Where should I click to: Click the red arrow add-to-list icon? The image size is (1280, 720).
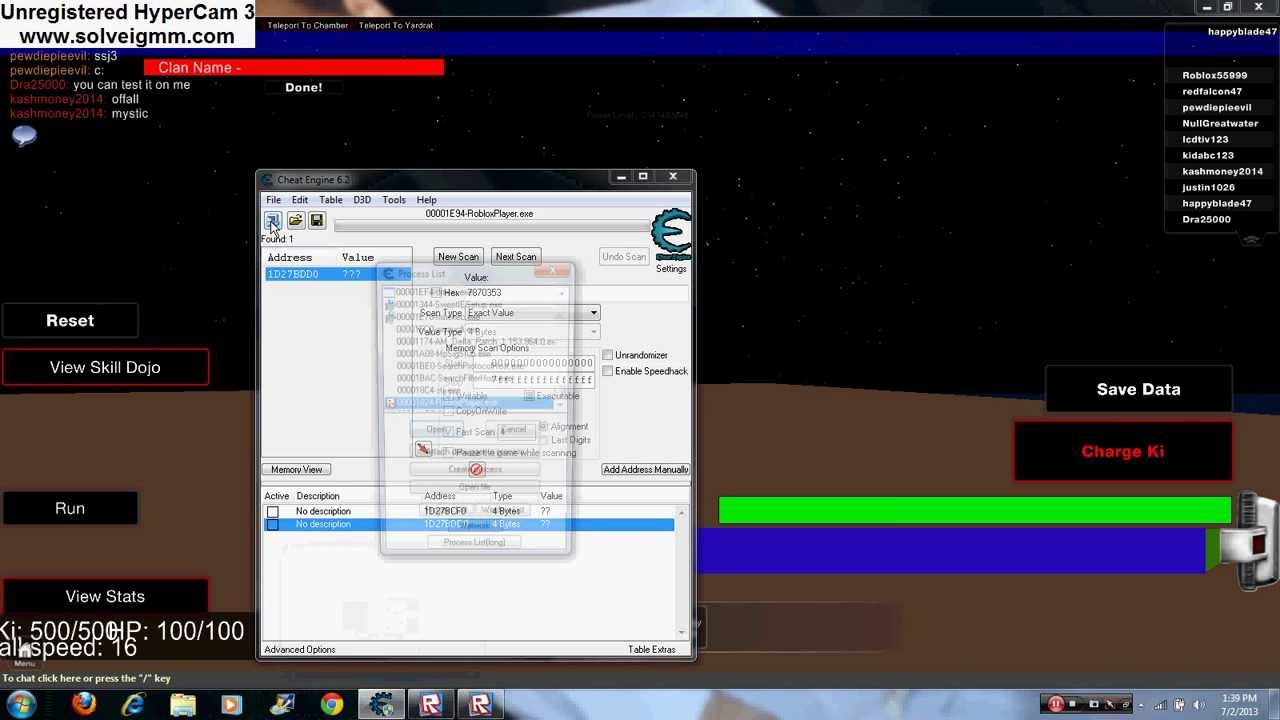[423, 450]
